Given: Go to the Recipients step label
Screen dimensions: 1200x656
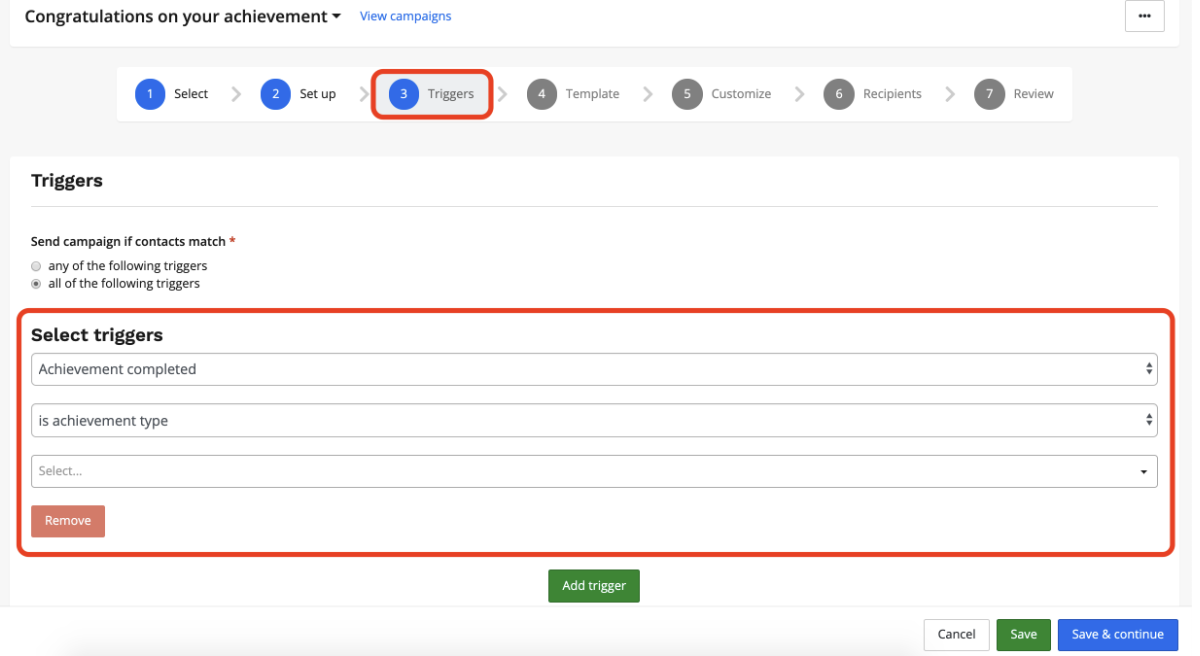Looking at the screenshot, I should tap(892, 94).
